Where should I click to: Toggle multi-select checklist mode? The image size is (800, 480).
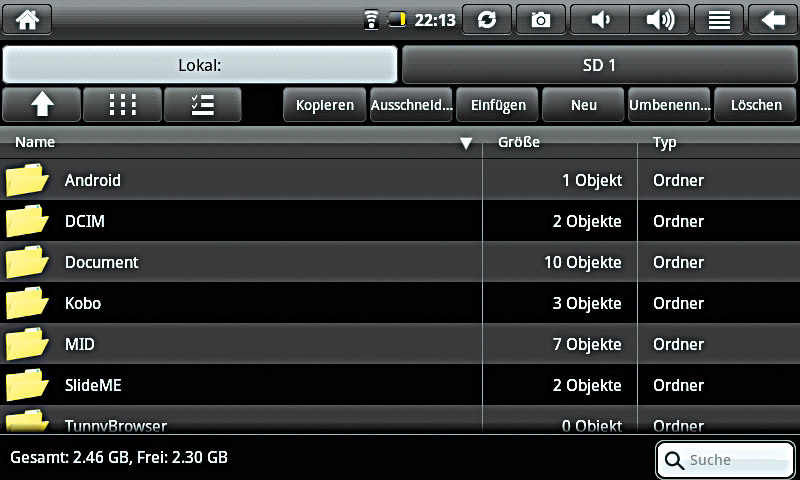click(x=202, y=105)
